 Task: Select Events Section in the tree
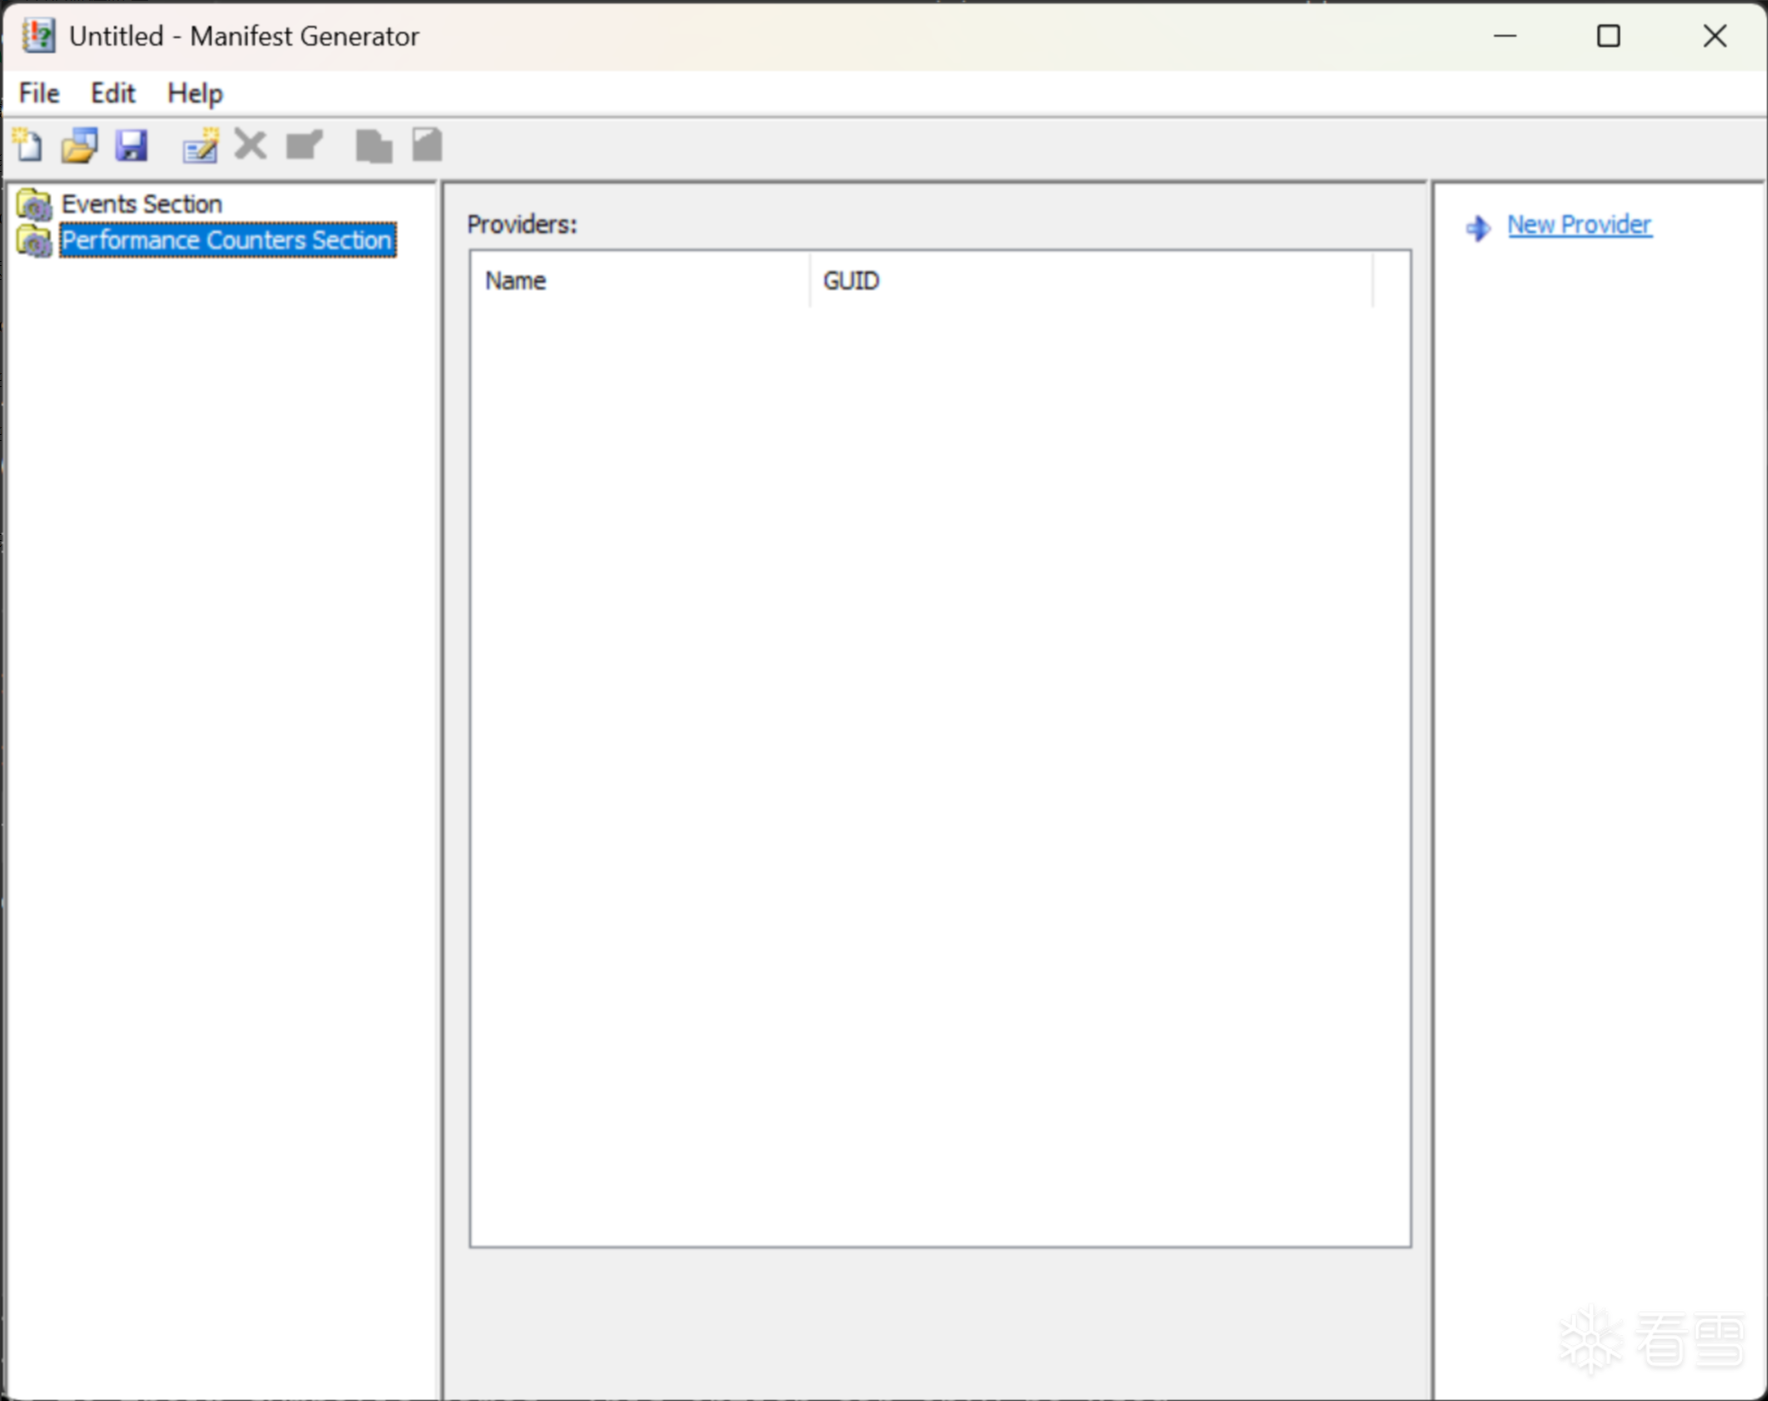(x=142, y=204)
